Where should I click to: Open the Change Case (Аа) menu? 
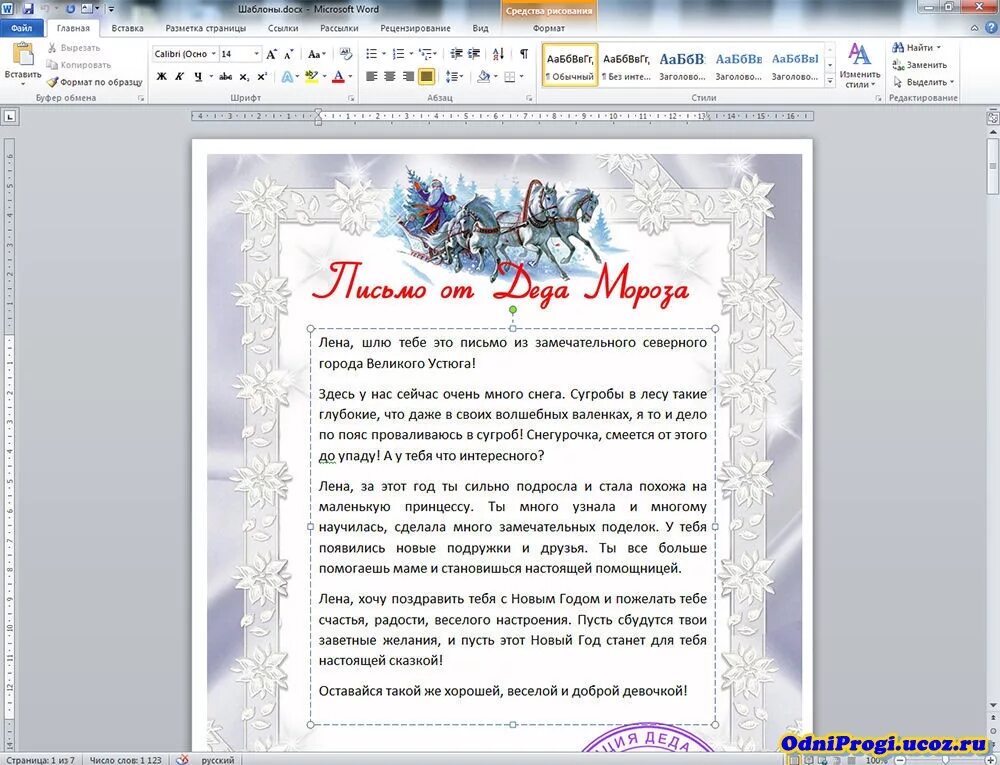tap(316, 54)
